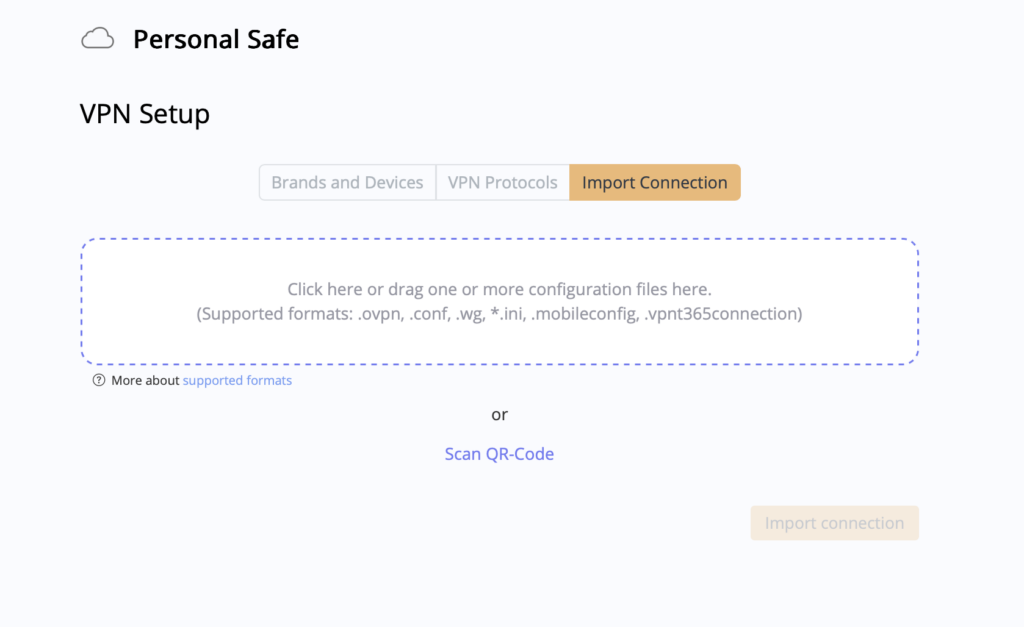
Task: Click the Personal Safe title text
Action: pos(216,39)
